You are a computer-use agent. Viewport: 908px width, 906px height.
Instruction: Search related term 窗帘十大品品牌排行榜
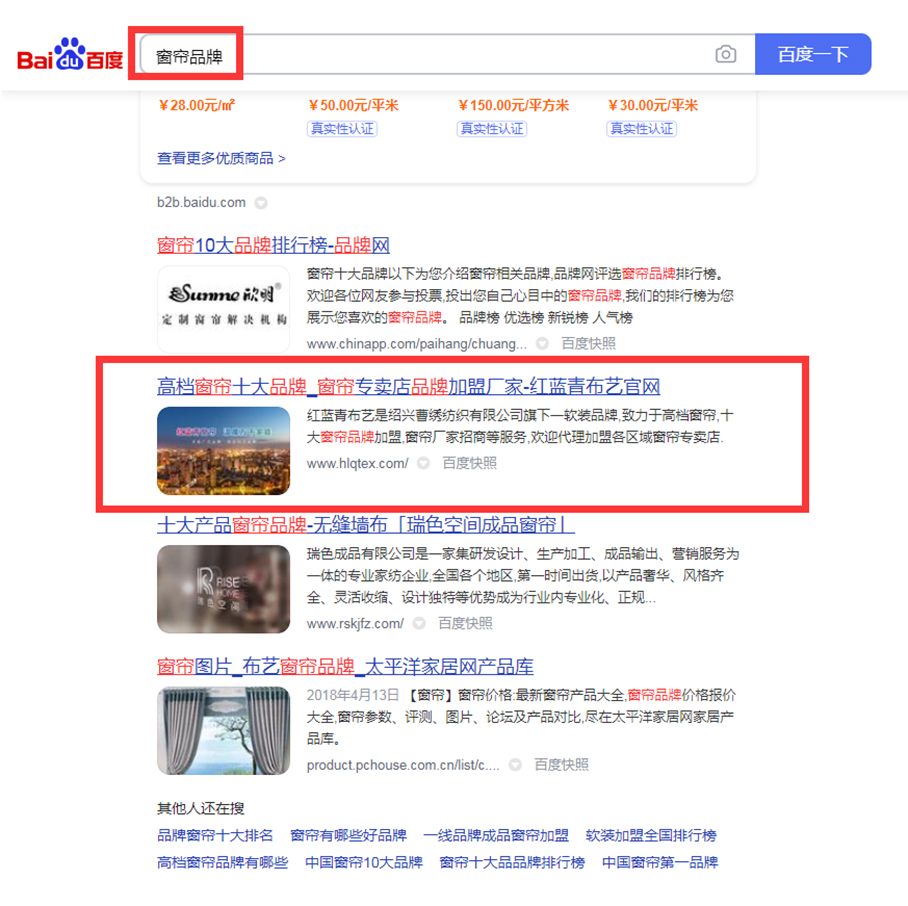coord(512,863)
